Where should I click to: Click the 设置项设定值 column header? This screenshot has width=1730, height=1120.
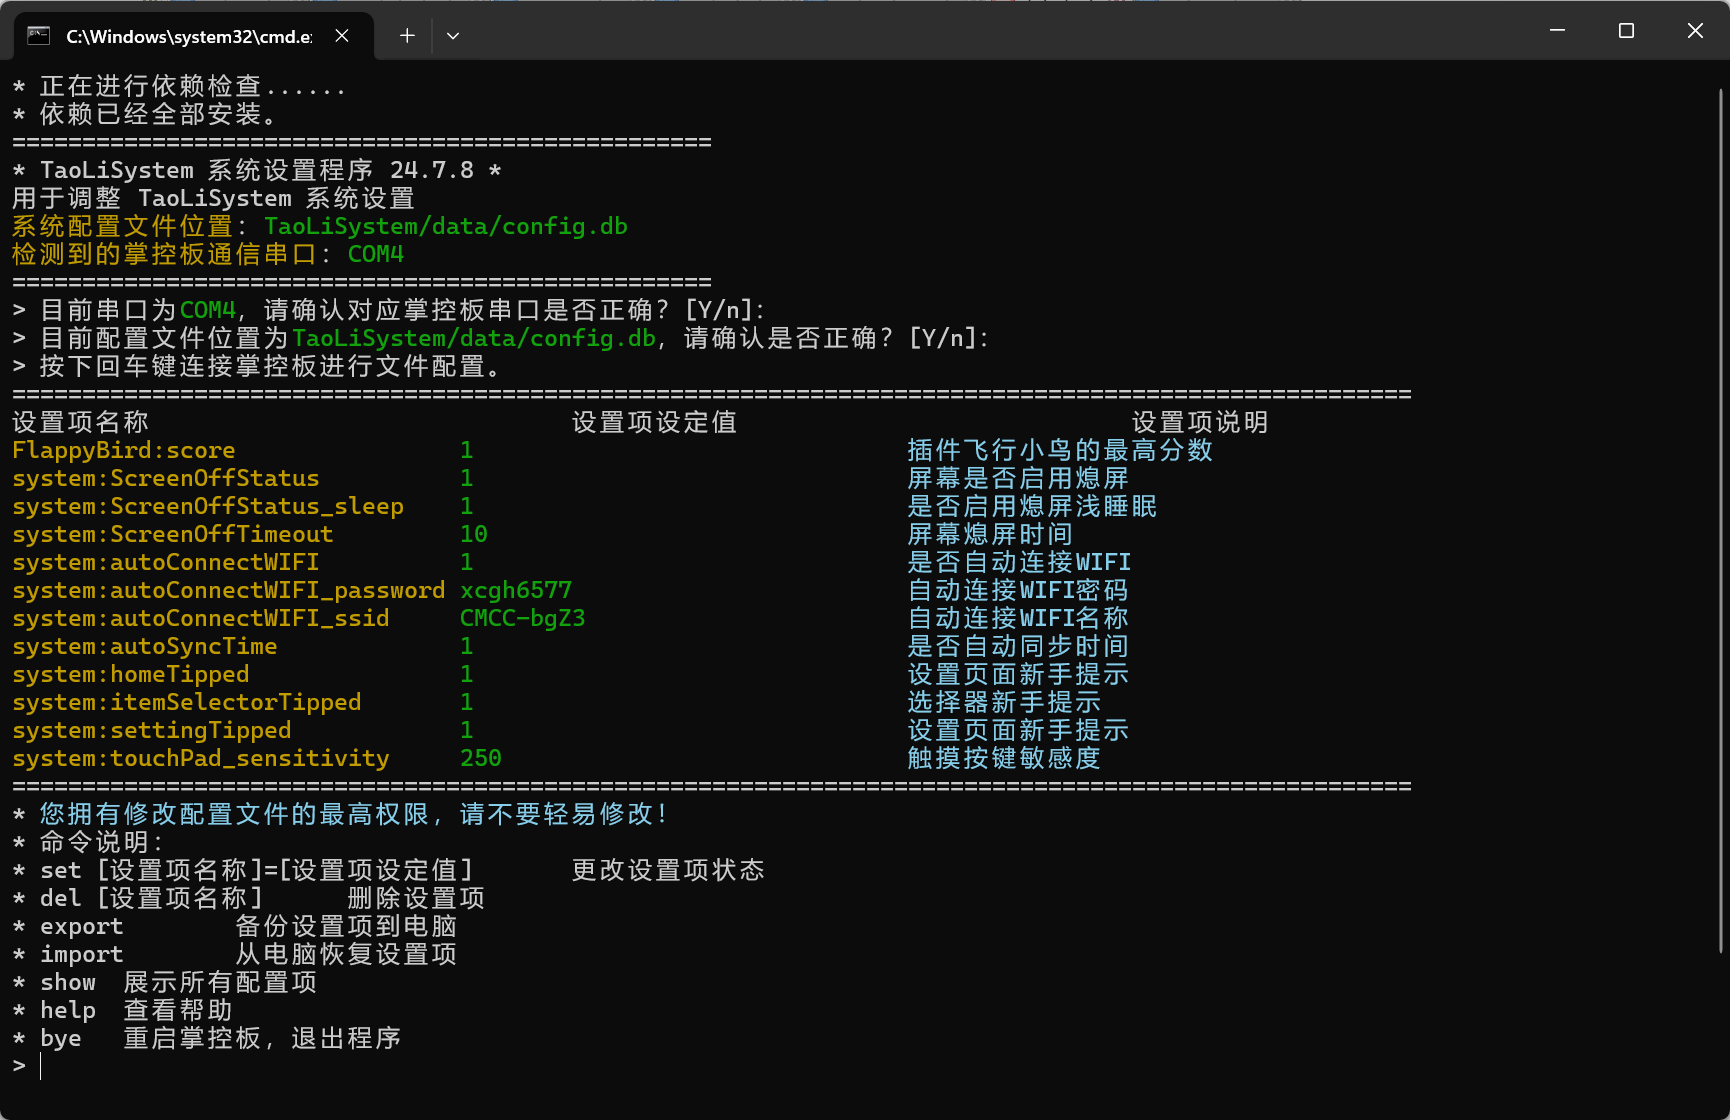tap(655, 422)
